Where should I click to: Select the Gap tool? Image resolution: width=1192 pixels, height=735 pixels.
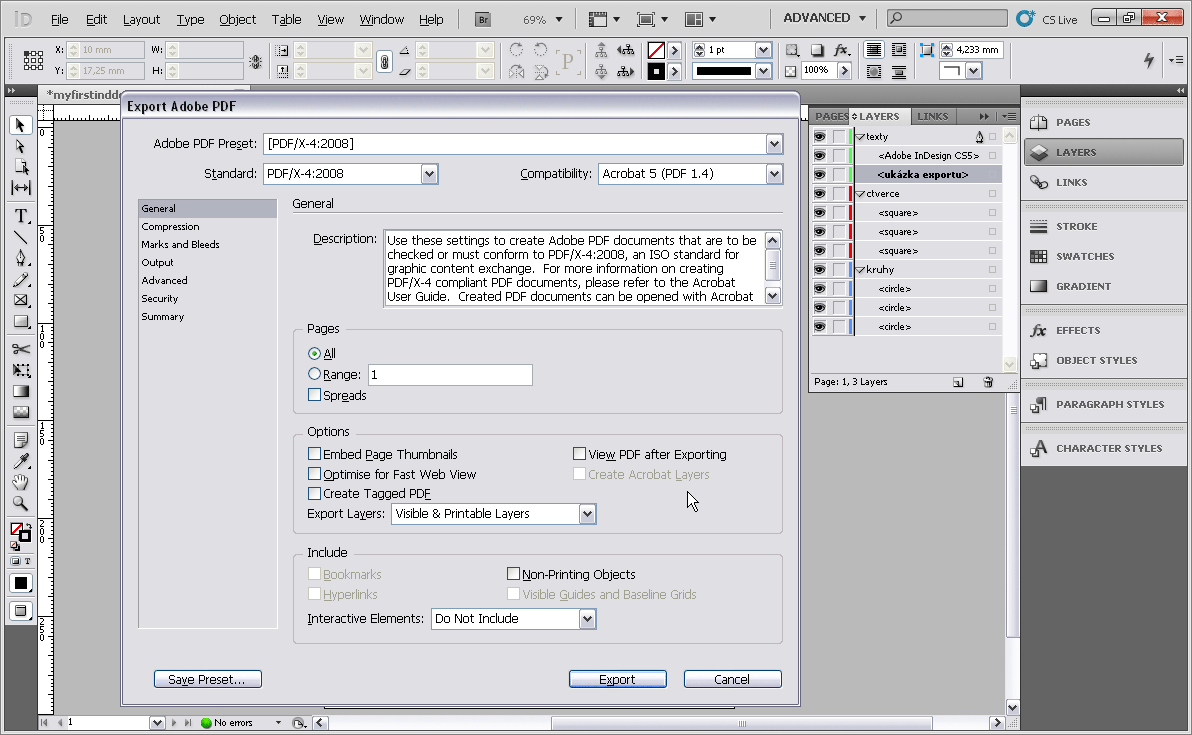(x=21, y=188)
